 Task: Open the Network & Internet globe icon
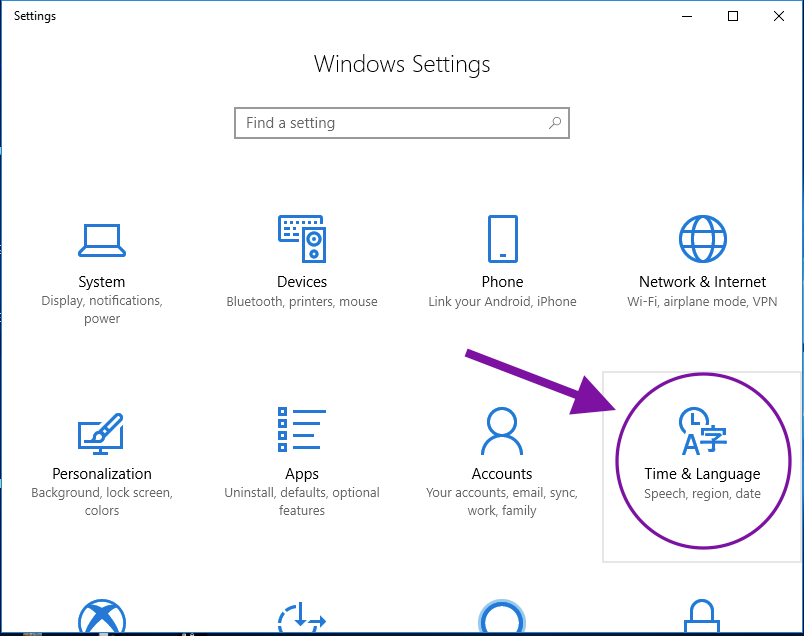(702, 239)
